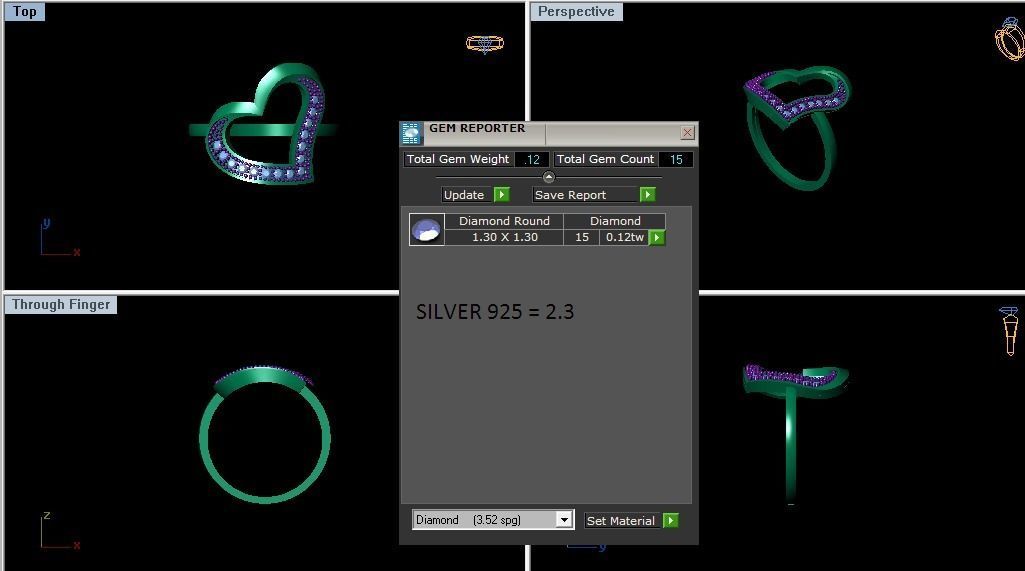Click the Save Report button
This screenshot has width=1025, height=571.
click(x=584, y=195)
